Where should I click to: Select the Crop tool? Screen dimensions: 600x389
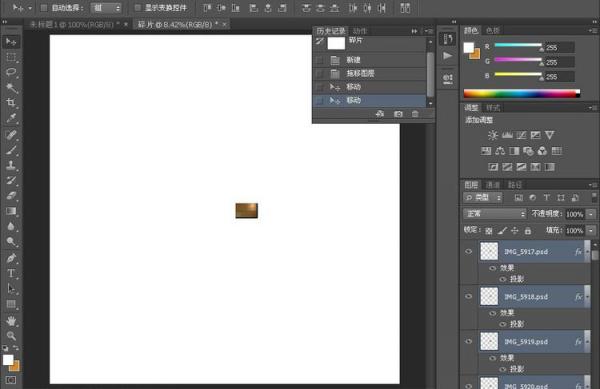coord(11,103)
